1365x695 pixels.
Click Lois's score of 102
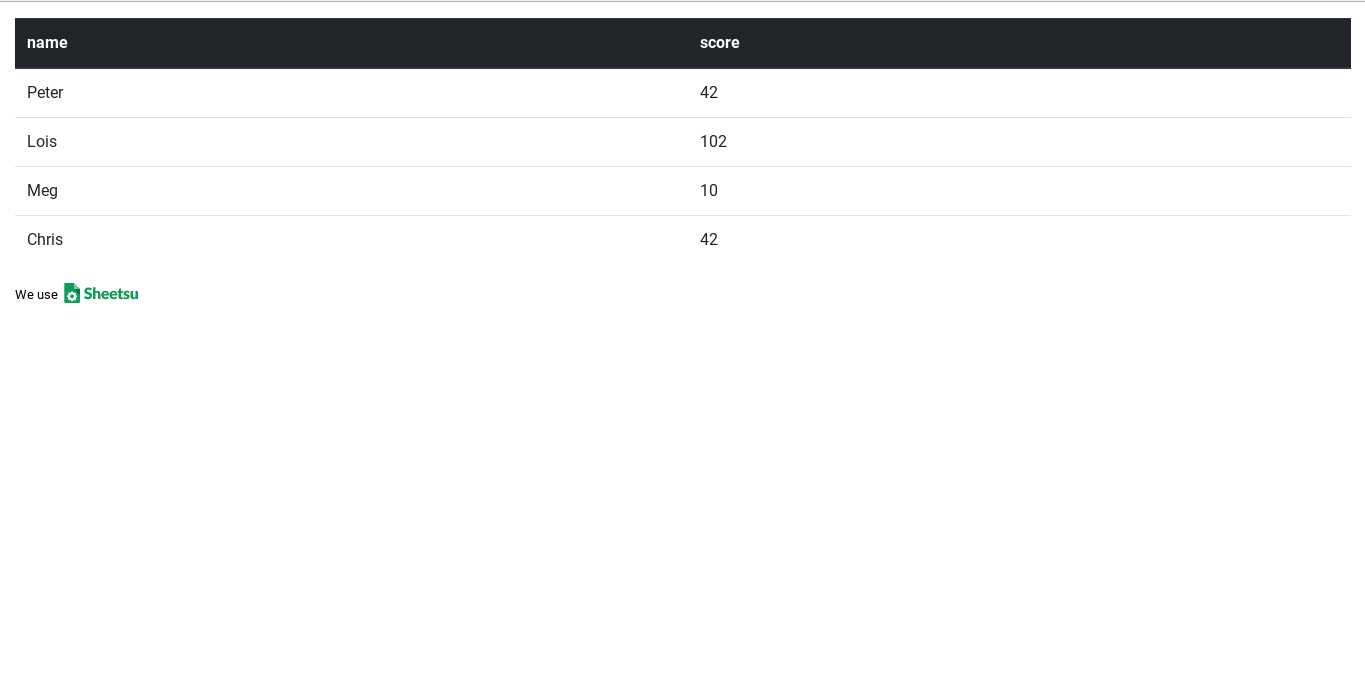pyautogui.click(x=713, y=142)
